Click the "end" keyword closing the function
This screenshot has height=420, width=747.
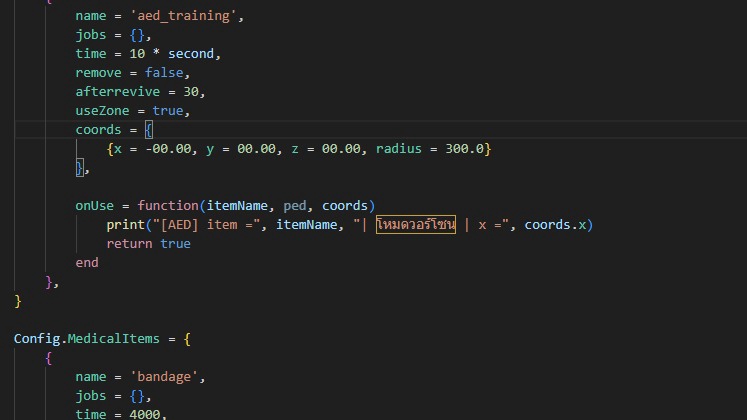point(87,262)
